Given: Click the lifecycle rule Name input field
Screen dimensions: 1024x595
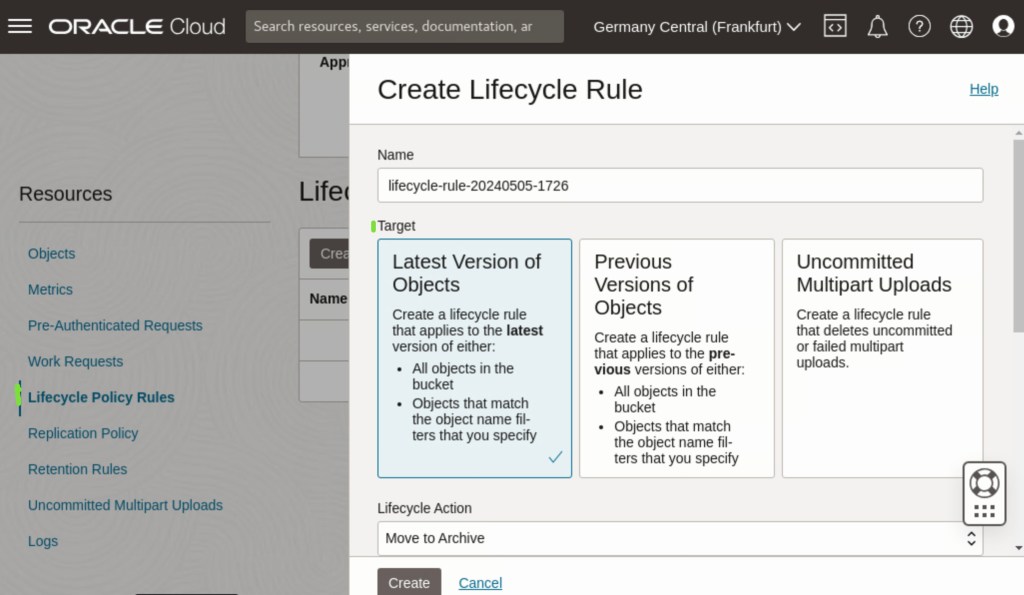Looking at the screenshot, I should [680, 185].
